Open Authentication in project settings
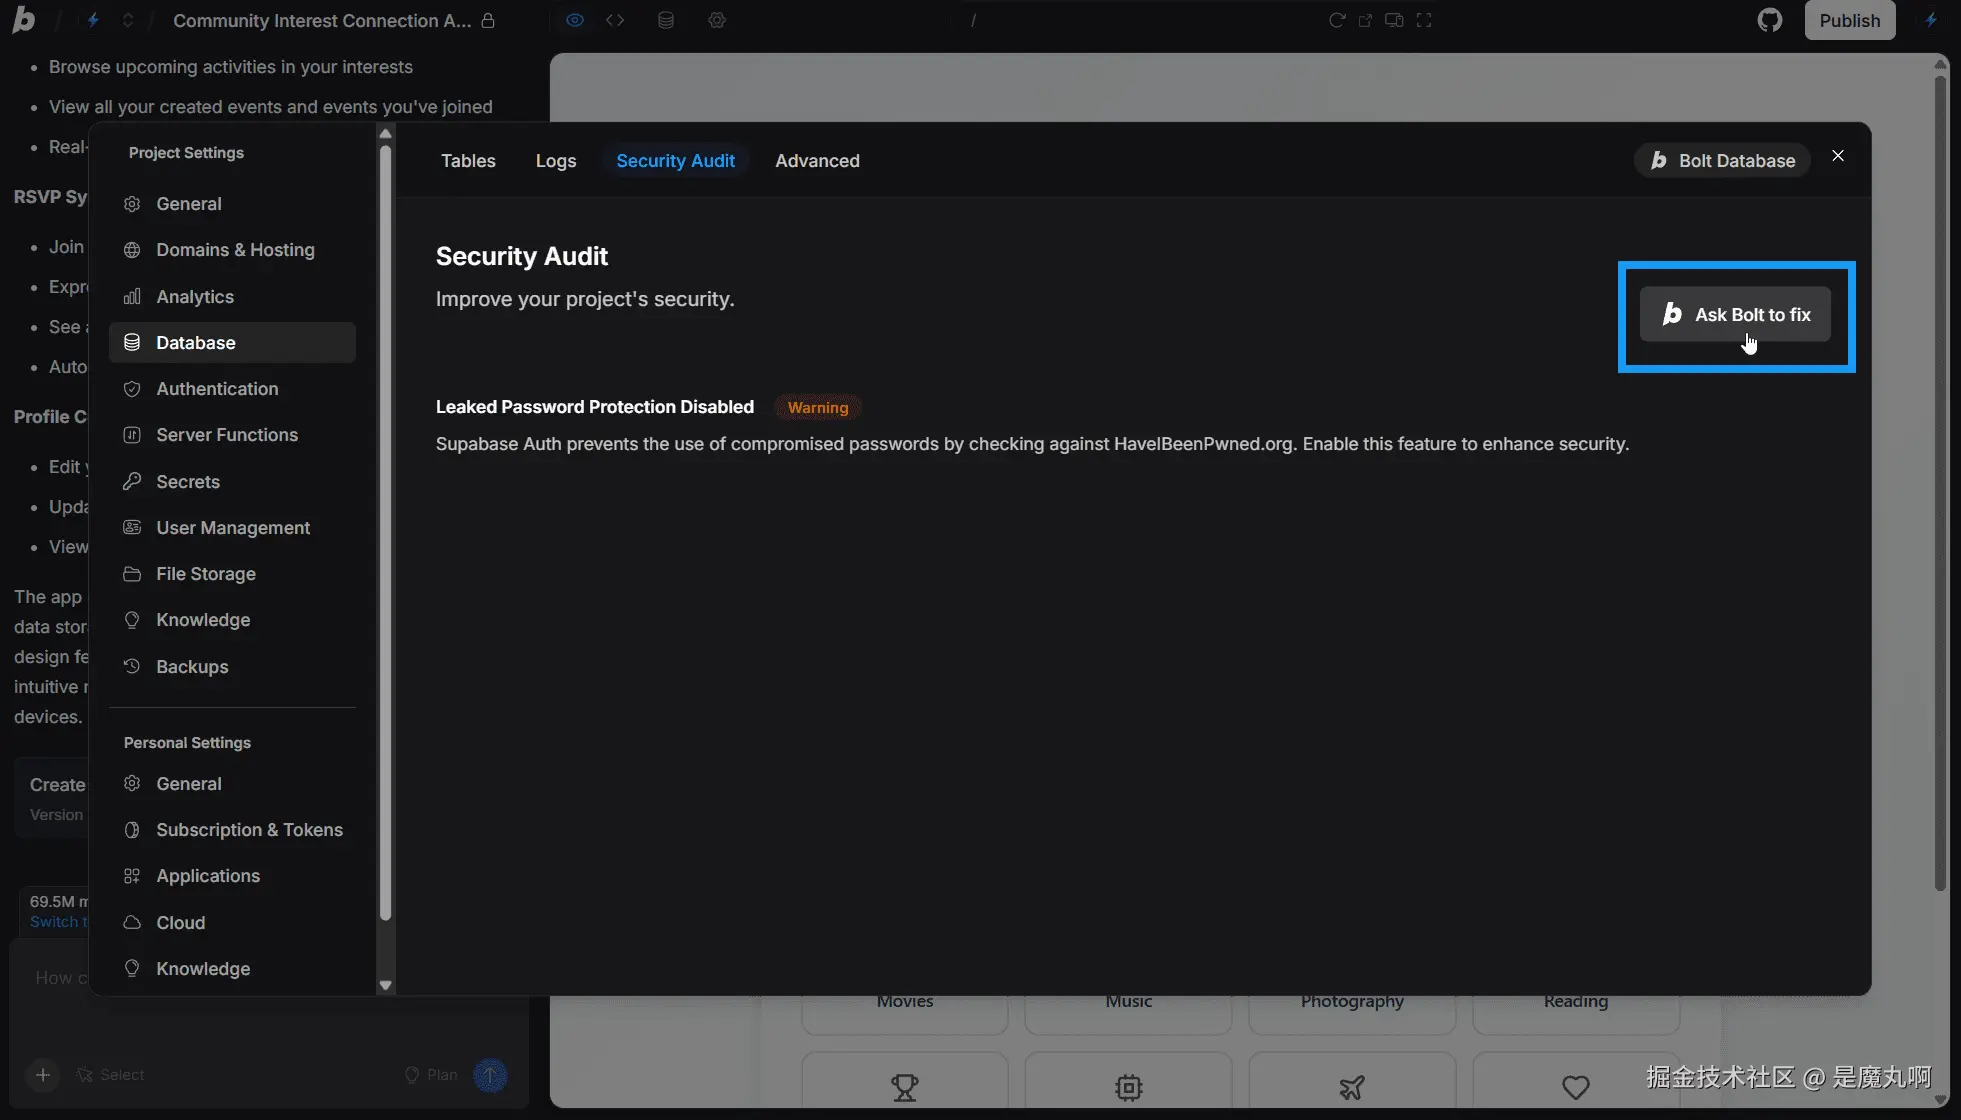The image size is (1961, 1120). click(x=217, y=389)
